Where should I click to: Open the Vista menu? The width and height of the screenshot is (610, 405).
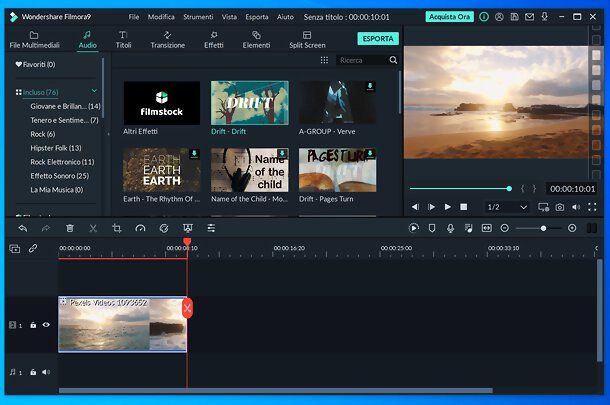tap(229, 17)
